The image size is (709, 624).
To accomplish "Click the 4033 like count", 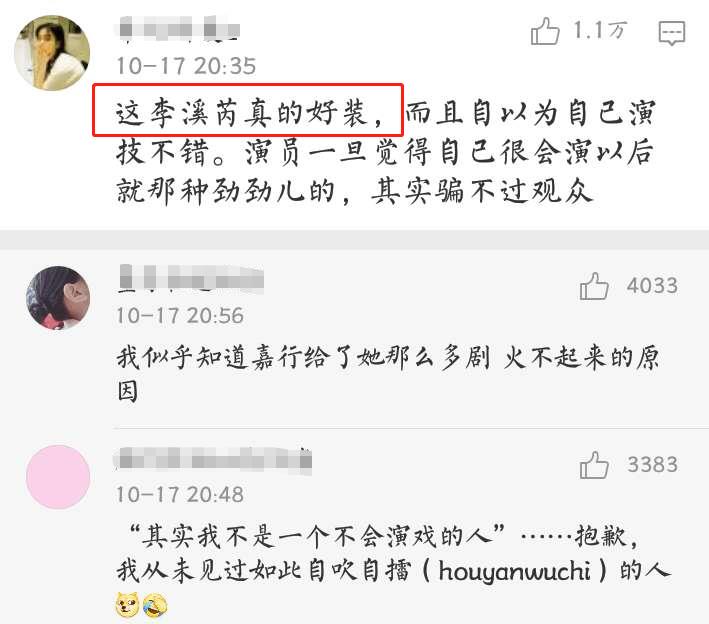I will pyautogui.click(x=652, y=285).
